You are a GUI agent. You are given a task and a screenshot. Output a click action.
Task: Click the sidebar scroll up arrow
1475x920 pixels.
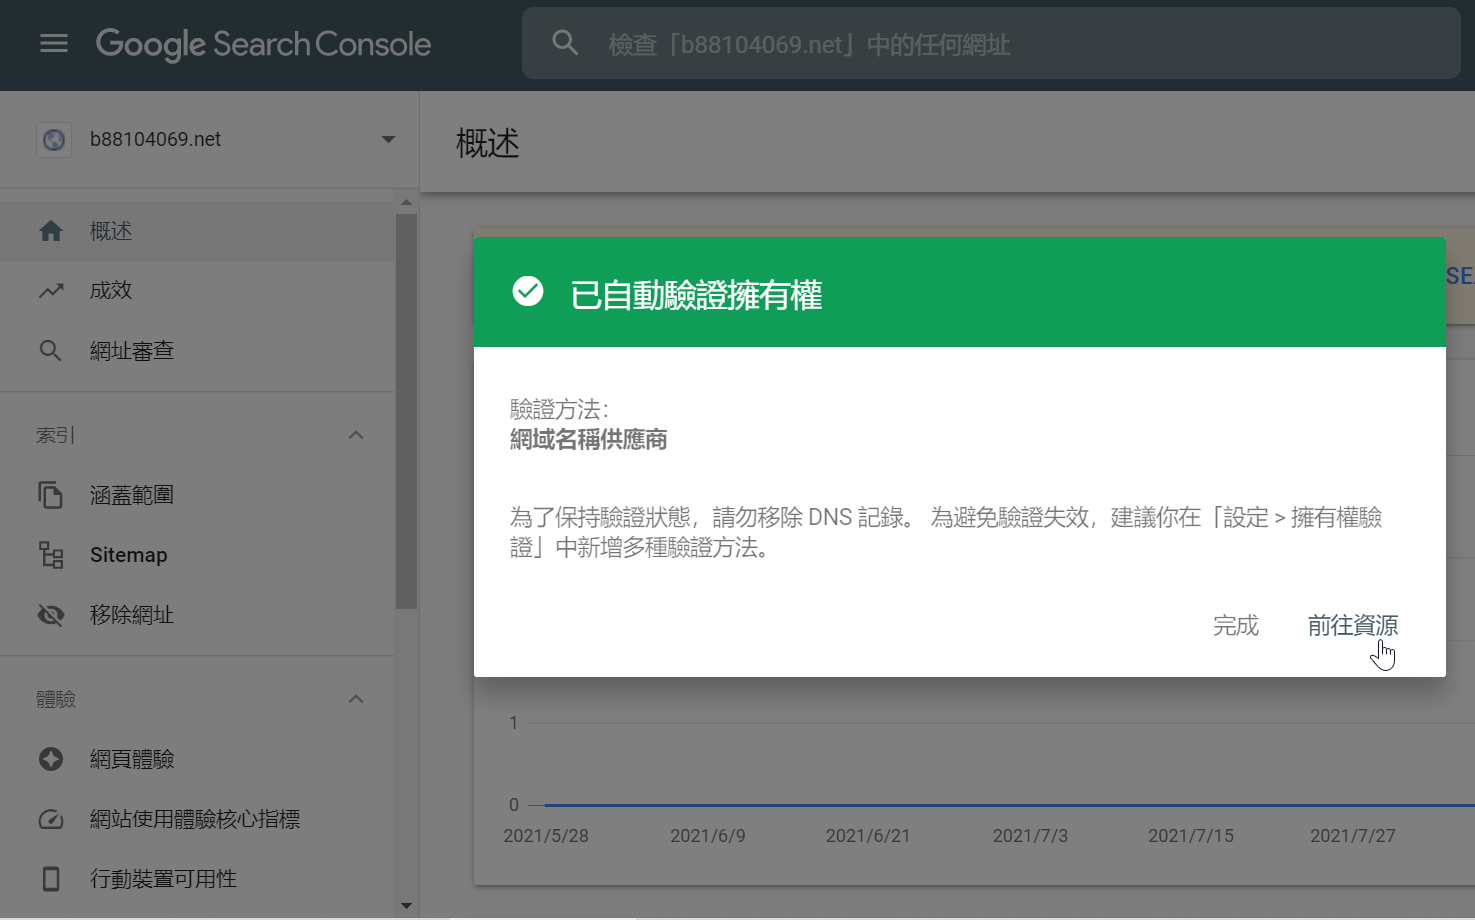tap(406, 202)
